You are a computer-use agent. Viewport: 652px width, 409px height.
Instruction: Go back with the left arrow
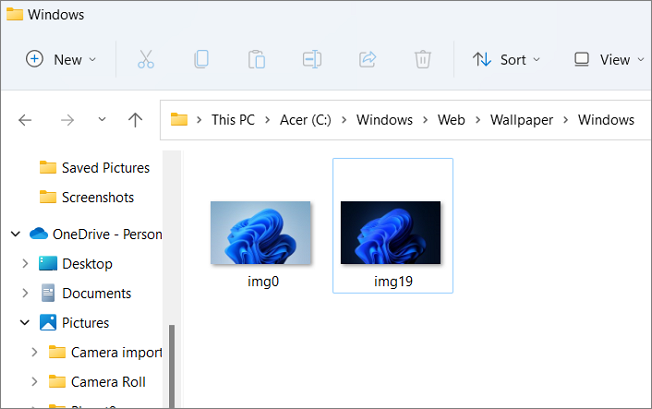25,120
